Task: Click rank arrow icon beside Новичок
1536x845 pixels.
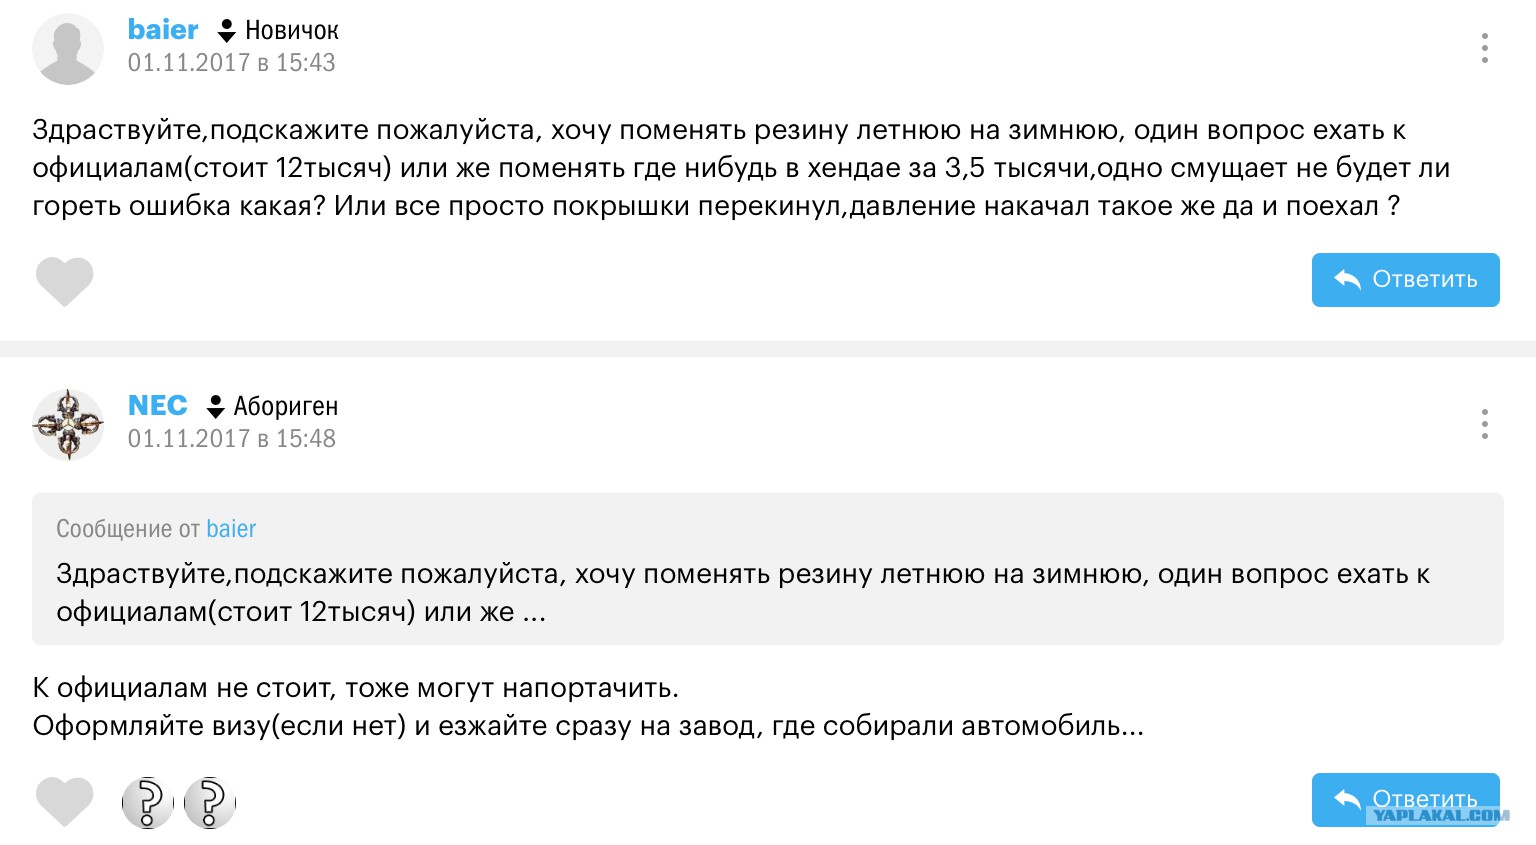Action: point(227,31)
